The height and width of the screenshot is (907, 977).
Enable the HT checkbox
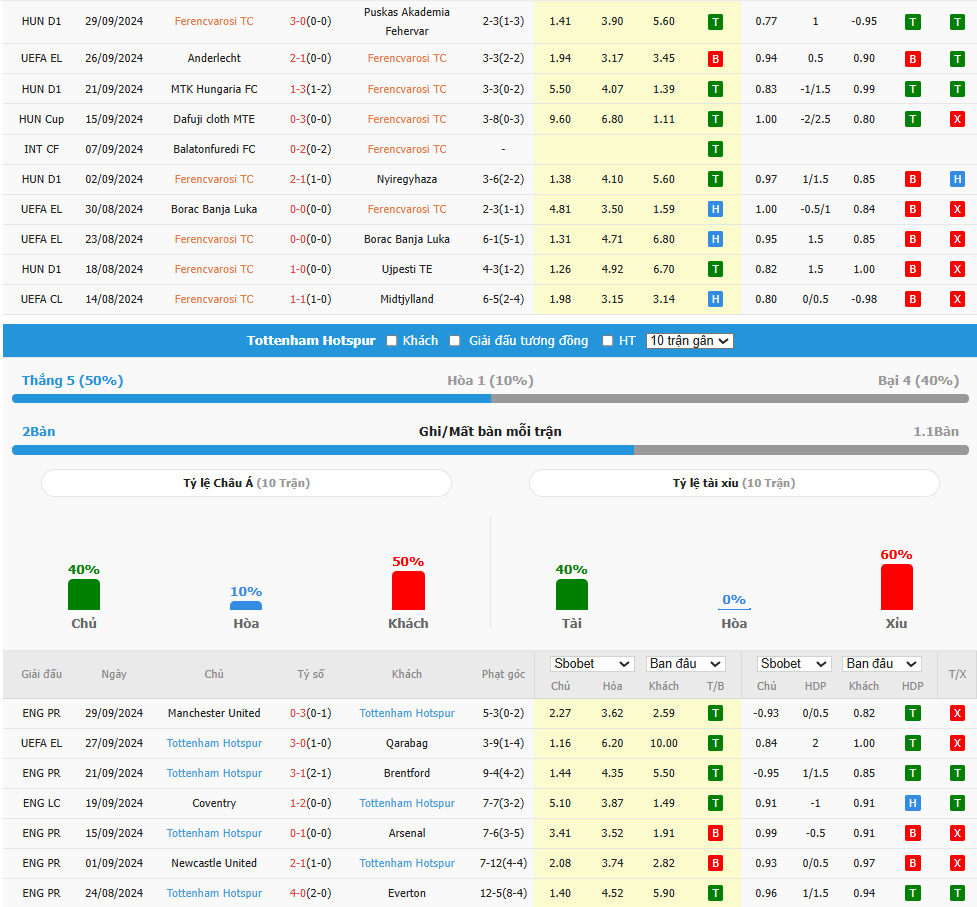click(608, 341)
